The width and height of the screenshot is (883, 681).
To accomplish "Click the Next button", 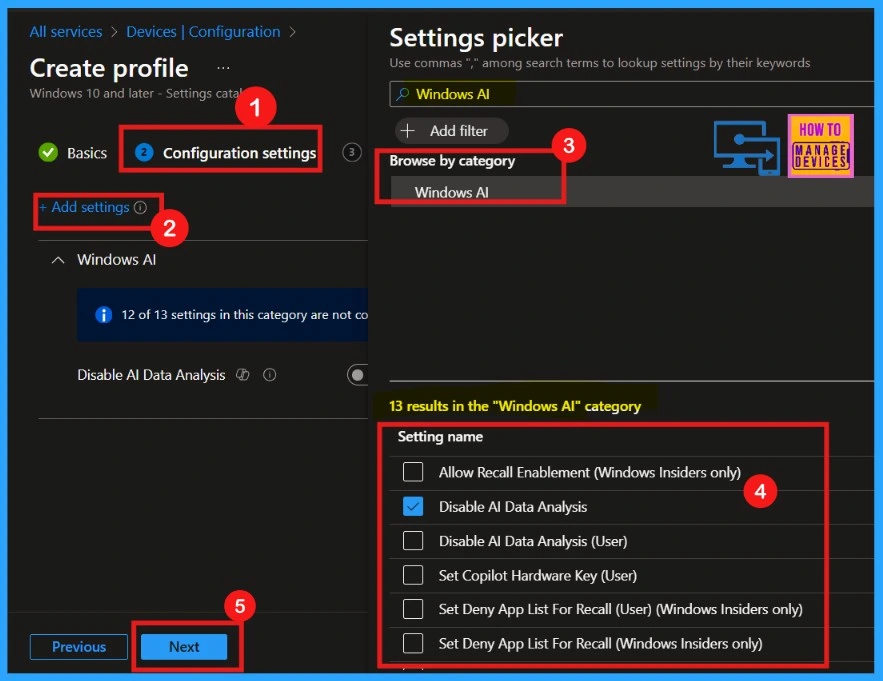I will [x=184, y=647].
